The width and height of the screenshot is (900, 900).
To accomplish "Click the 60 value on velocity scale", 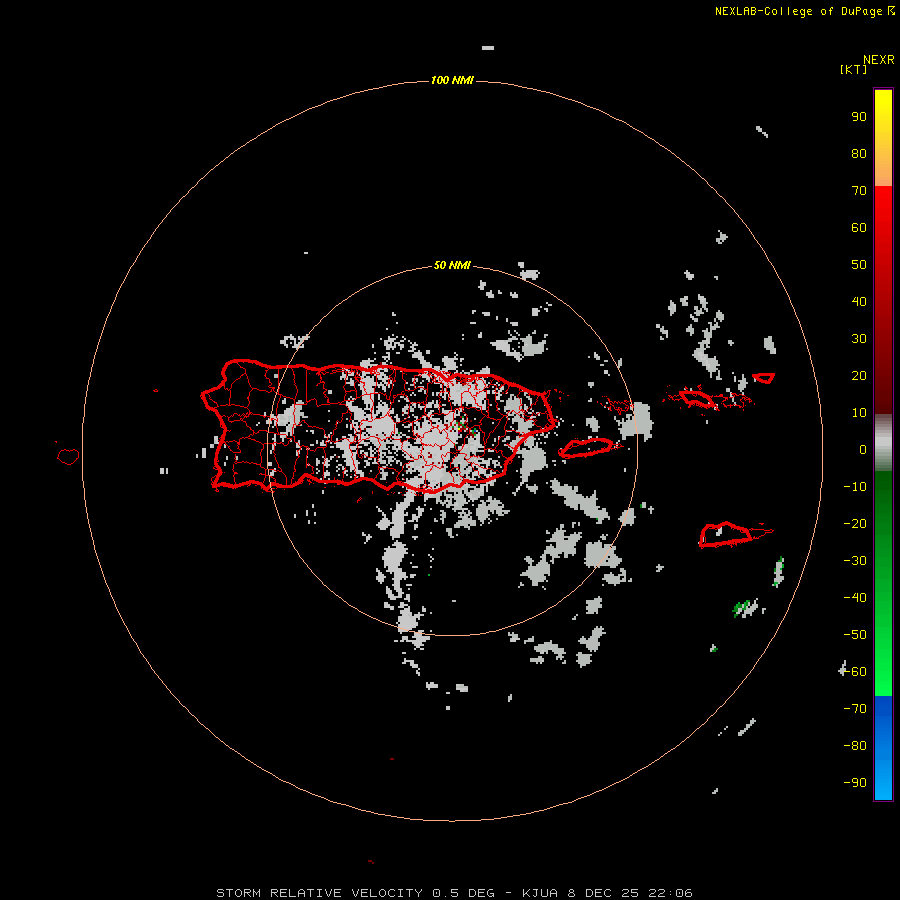I will point(859,227).
